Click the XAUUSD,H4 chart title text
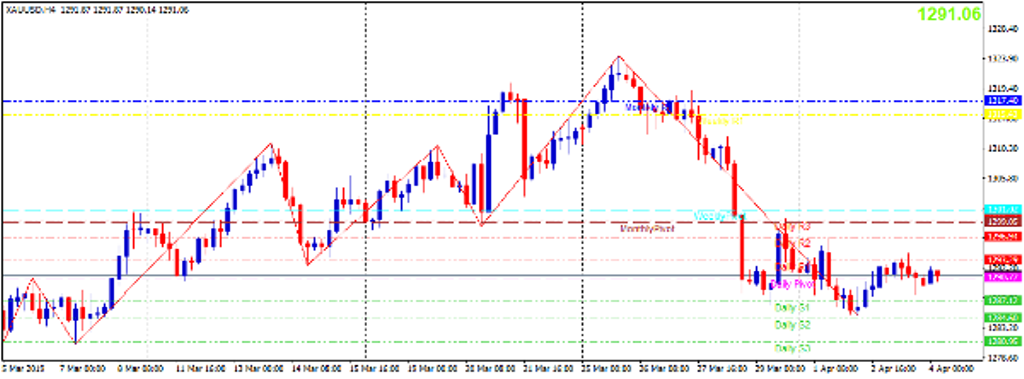Image resolution: width=1024 pixels, height=379 pixels. coord(31,11)
